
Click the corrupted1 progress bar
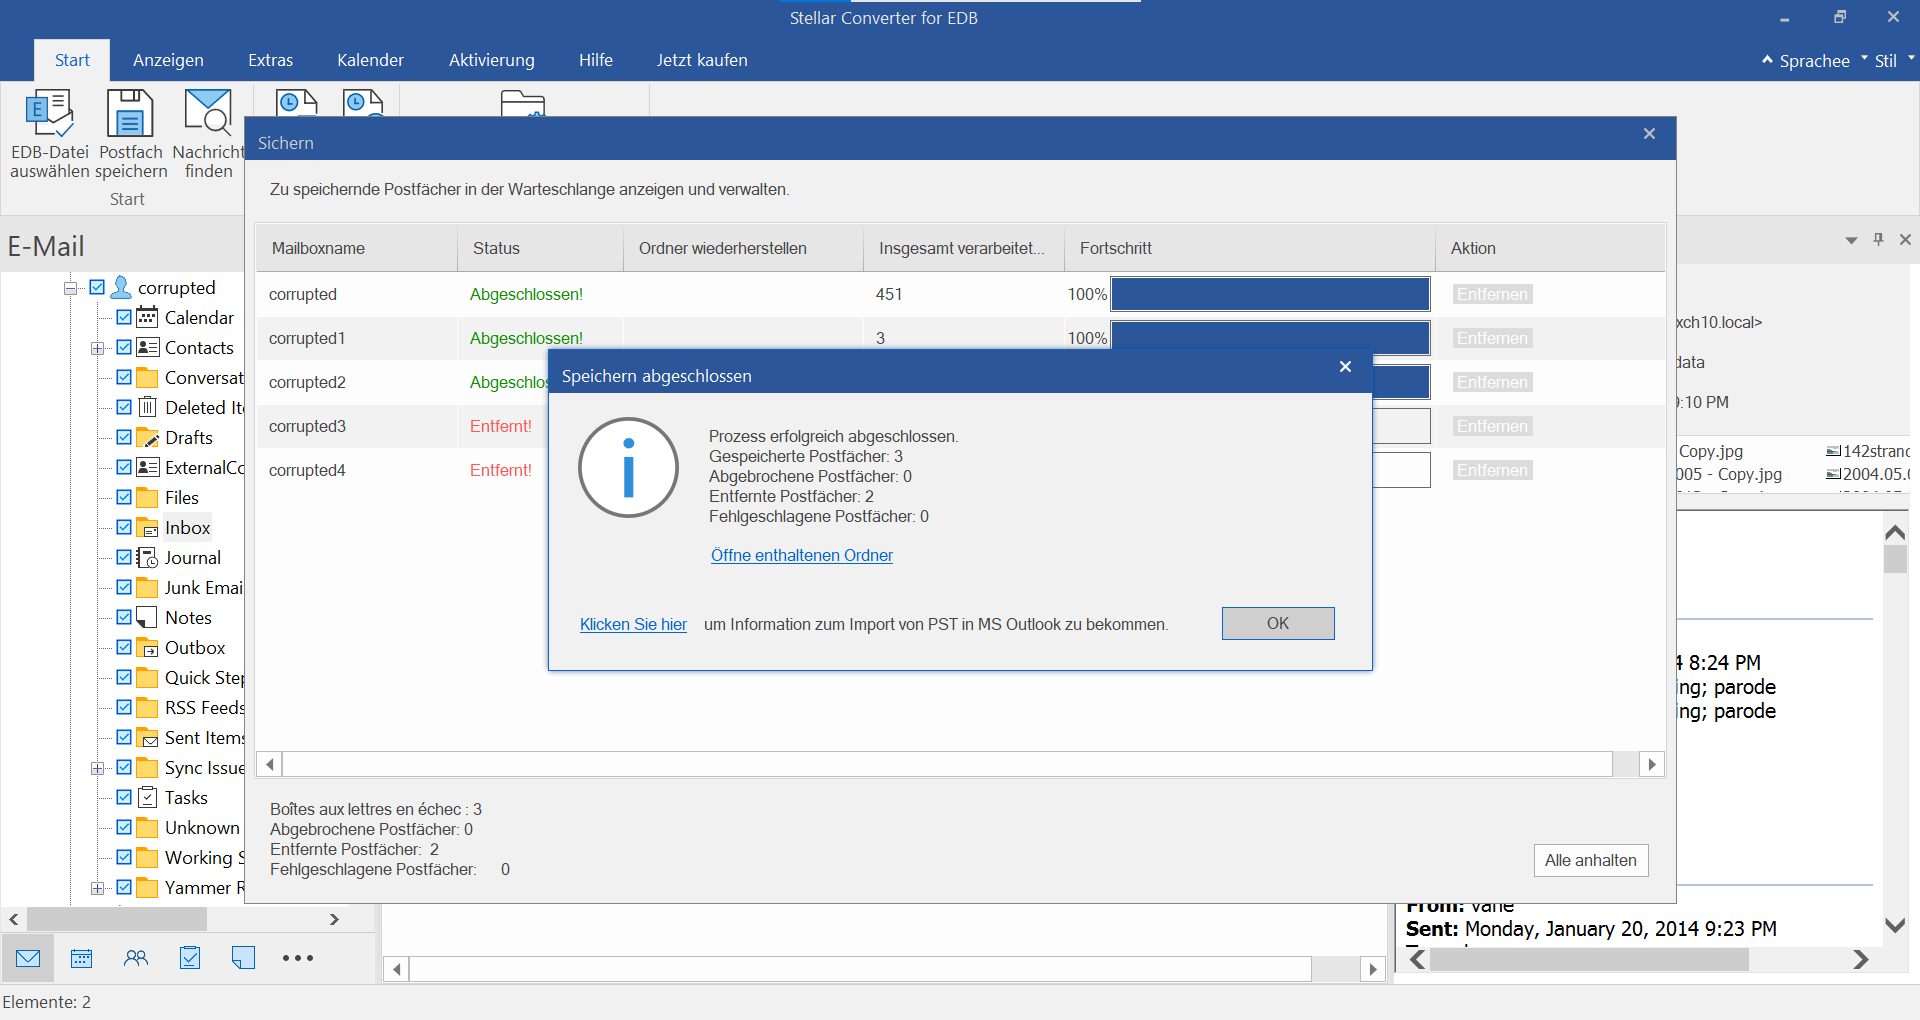point(1269,337)
